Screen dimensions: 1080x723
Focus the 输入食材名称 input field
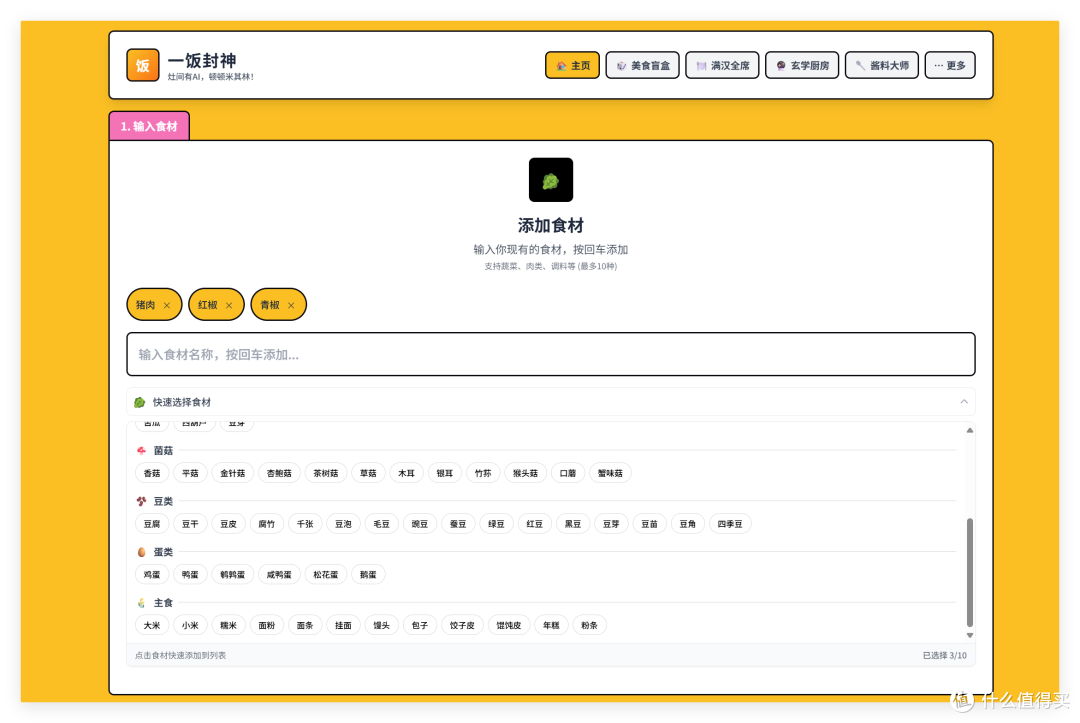pyautogui.click(x=550, y=355)
